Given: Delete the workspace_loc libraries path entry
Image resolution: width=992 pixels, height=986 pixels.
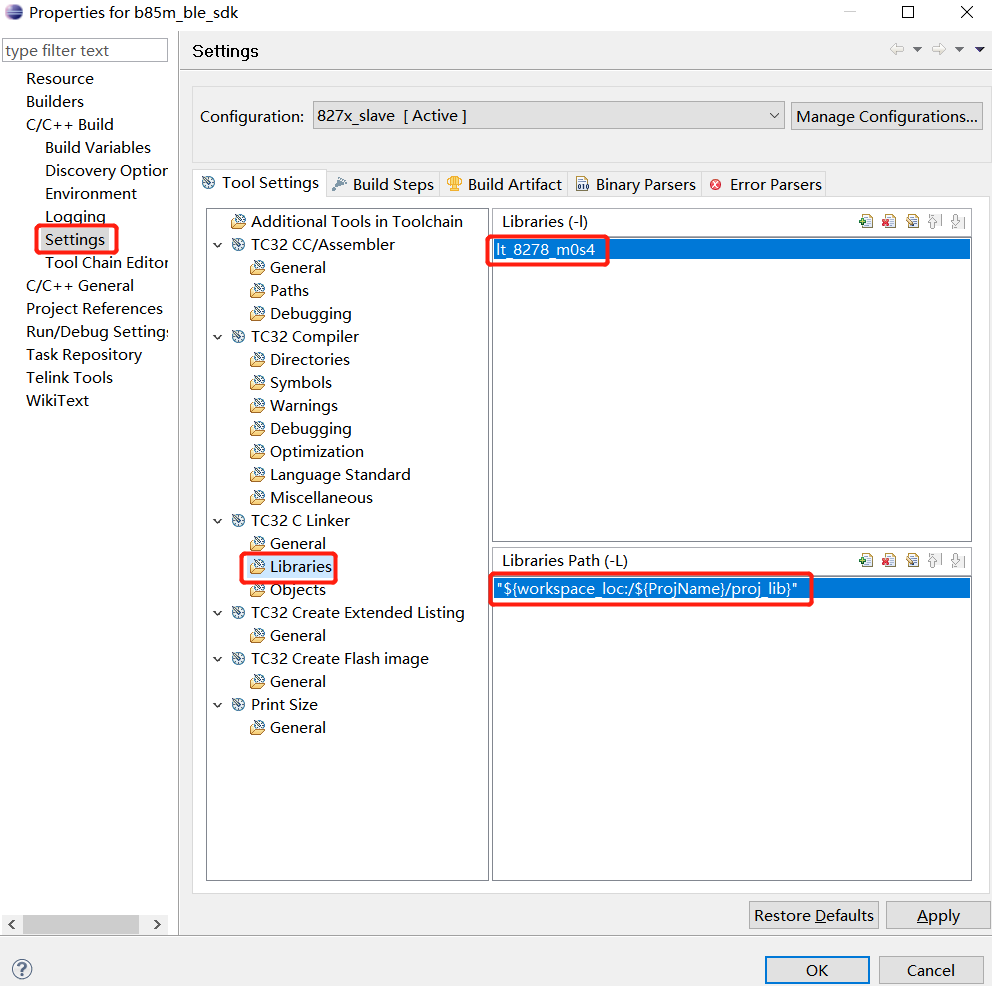Looking at the screenshot, I should [889, 560].
